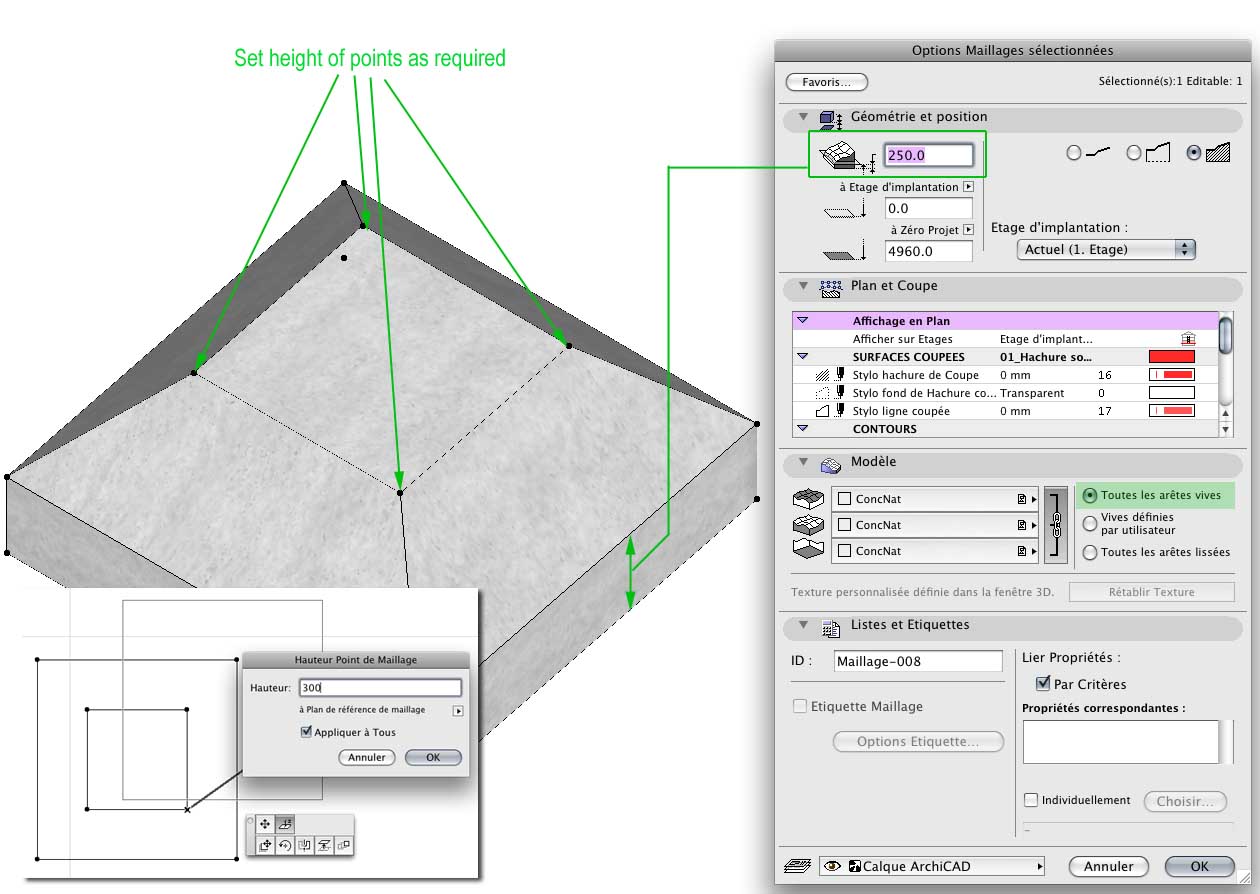Select the move tool in the pet palette
1260x894 pixels.
tap(265, 824)
